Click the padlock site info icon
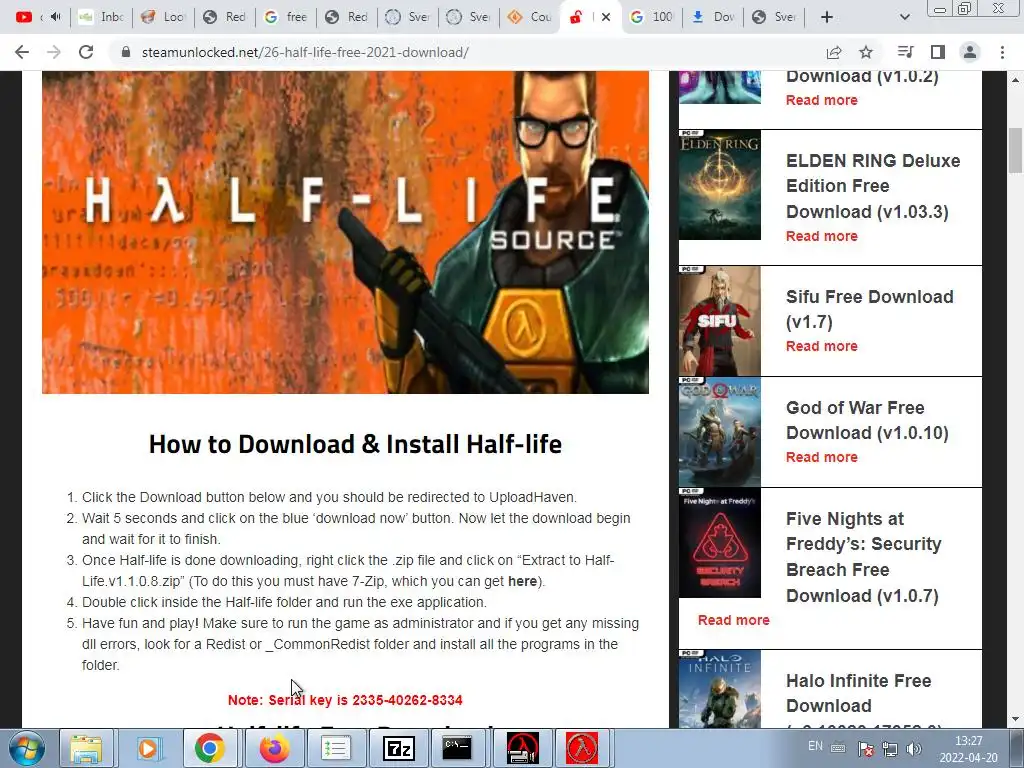This screenshot has width=1024, height=768. click(126, 52)
